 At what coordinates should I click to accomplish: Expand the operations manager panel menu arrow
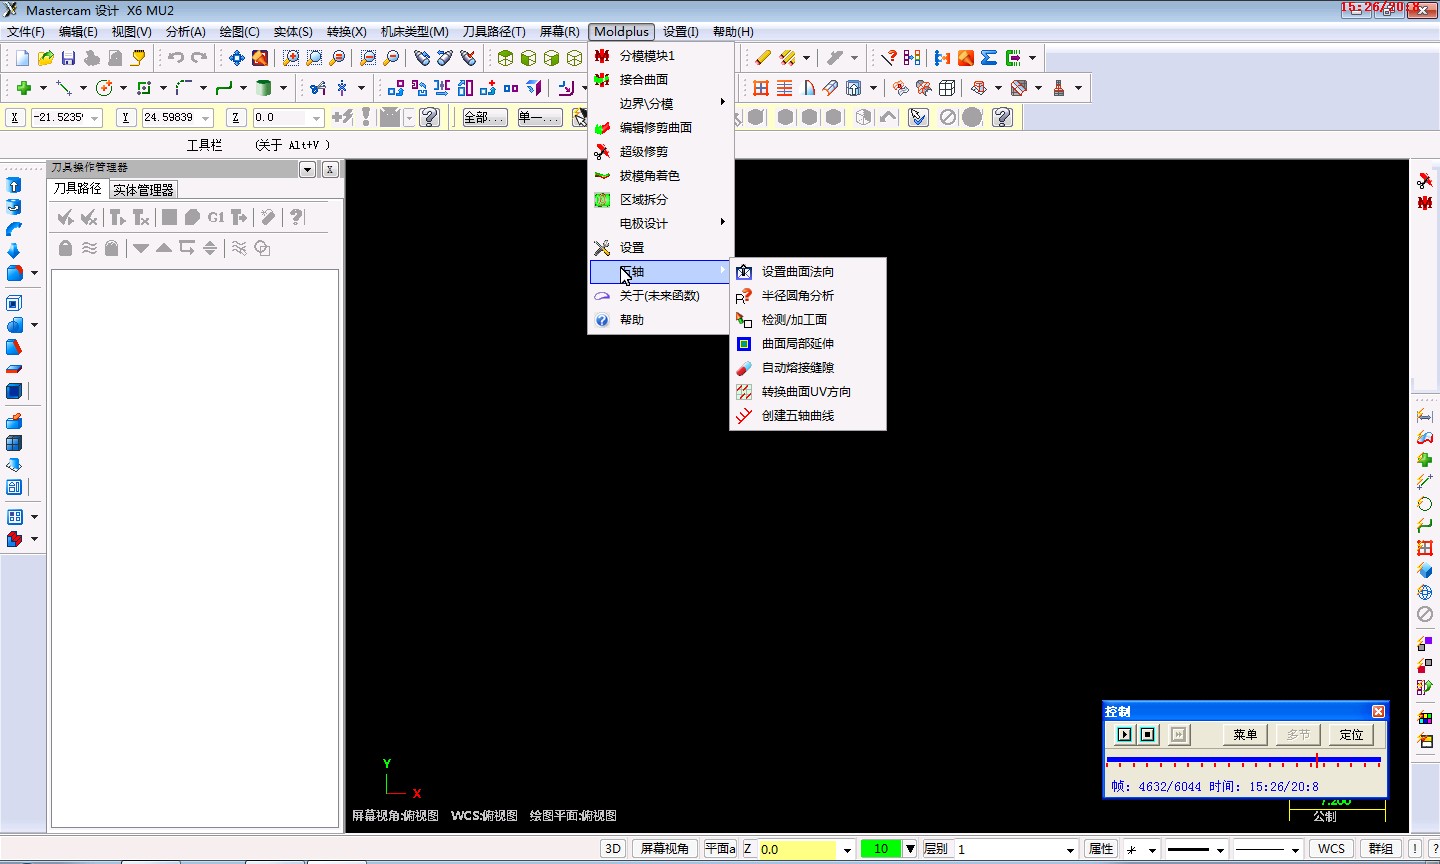tap(308, 170)
